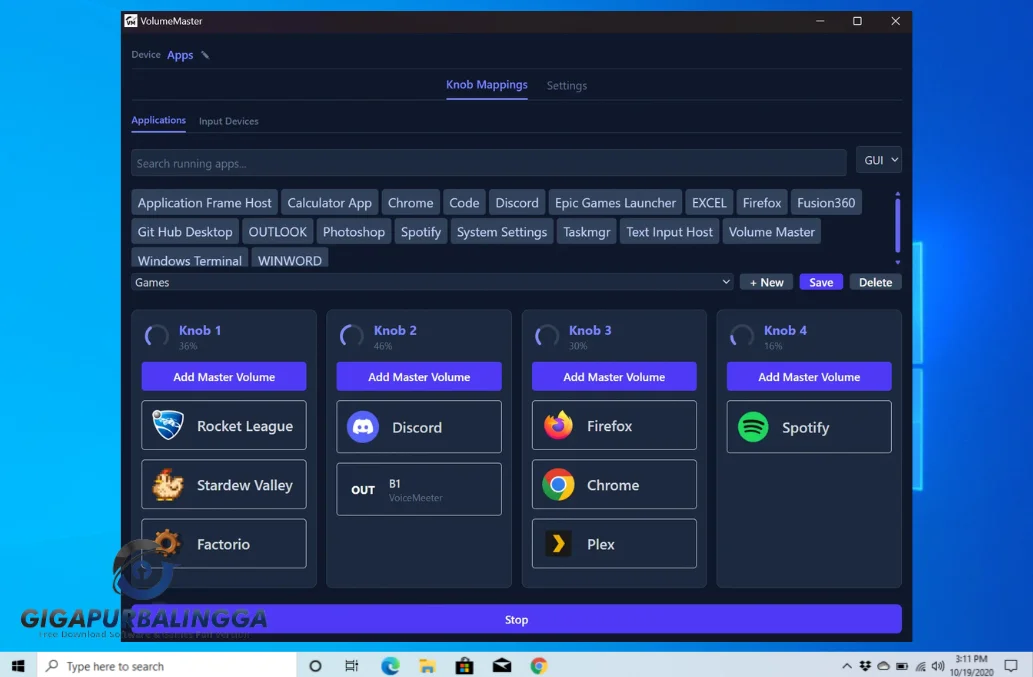Click the Stop button
Image resolution: width=1033 pixels, height=677 pixels.
(516, 620)
